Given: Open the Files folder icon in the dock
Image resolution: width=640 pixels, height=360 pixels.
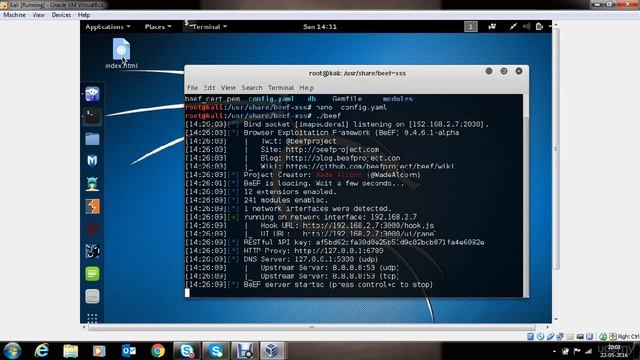Looking at the screenshot, I should pos(92,139).
